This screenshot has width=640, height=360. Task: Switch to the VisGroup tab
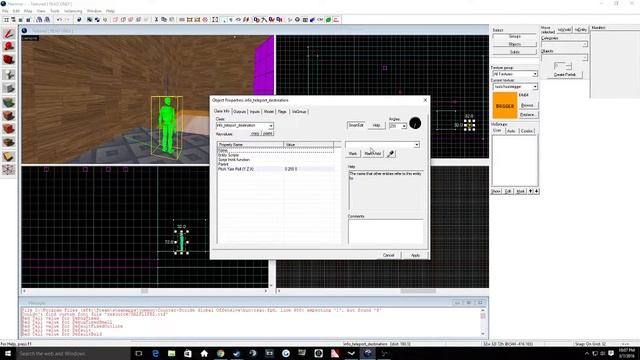coord(299,111)
